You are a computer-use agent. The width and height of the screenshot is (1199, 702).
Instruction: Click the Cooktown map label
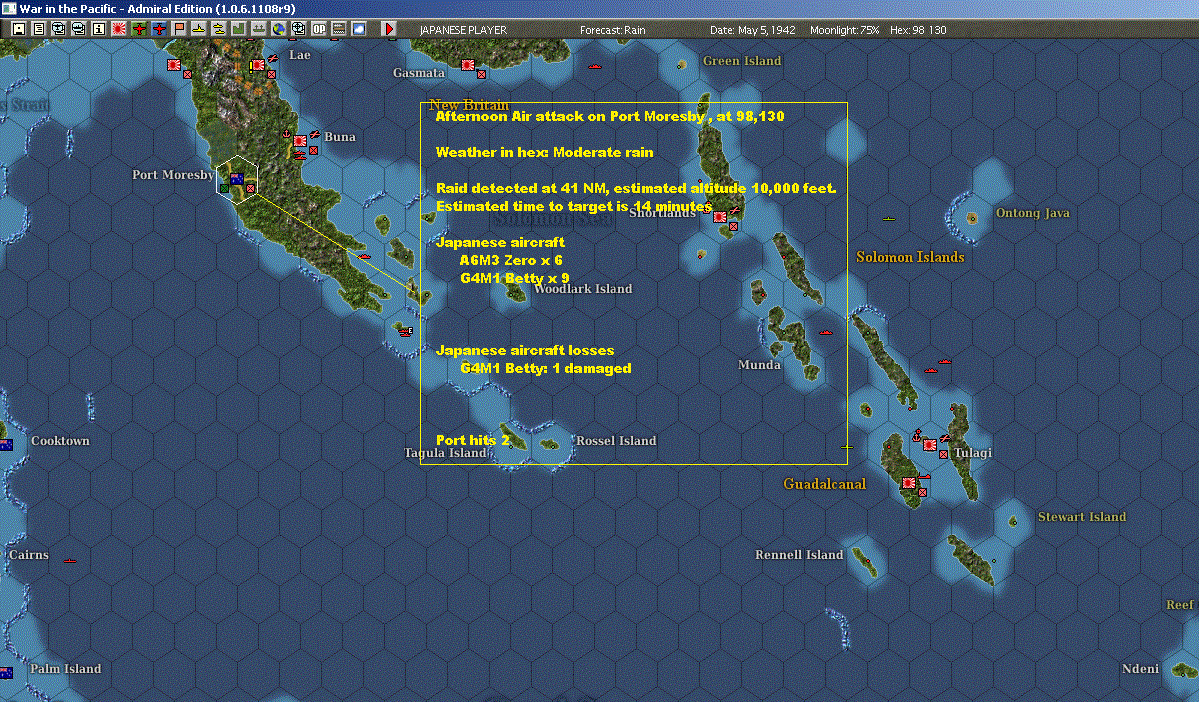(x=60, y=440)
